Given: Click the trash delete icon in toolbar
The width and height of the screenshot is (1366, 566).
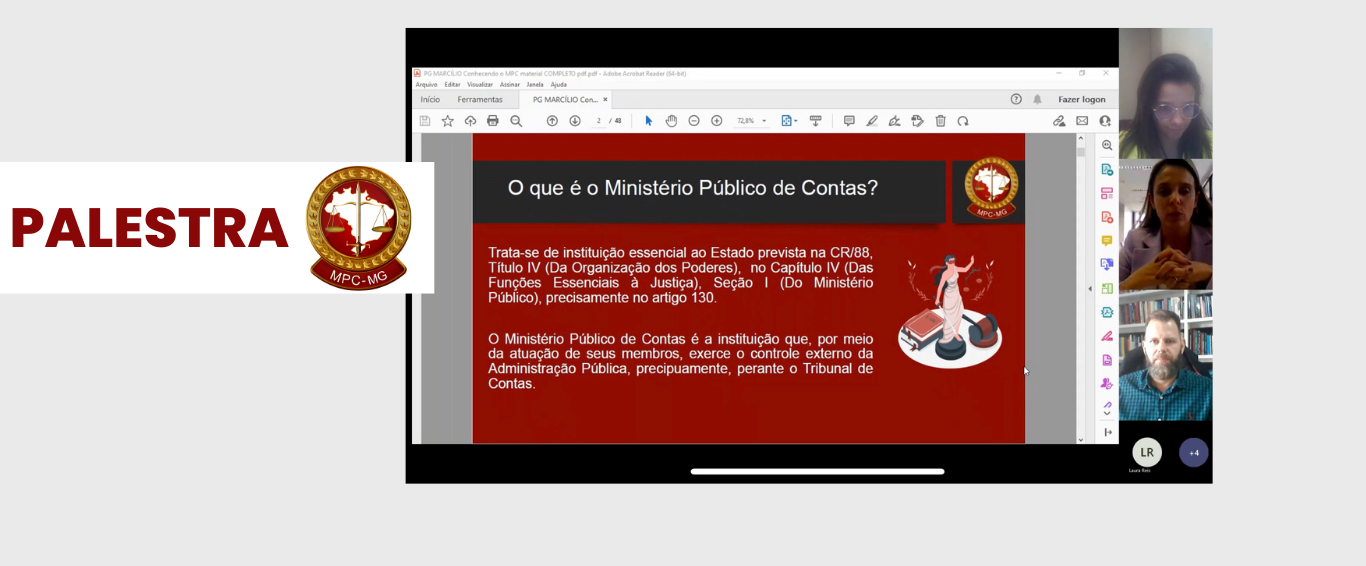Looking at the screenshot, I should [940, 121].
